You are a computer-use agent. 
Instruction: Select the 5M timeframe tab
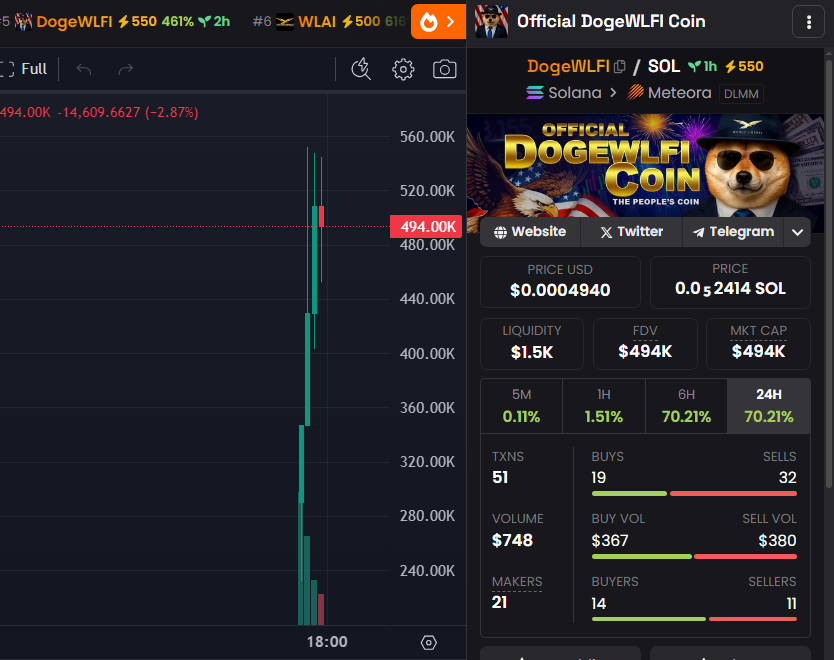pyautogui.click(x=521, y=406)
